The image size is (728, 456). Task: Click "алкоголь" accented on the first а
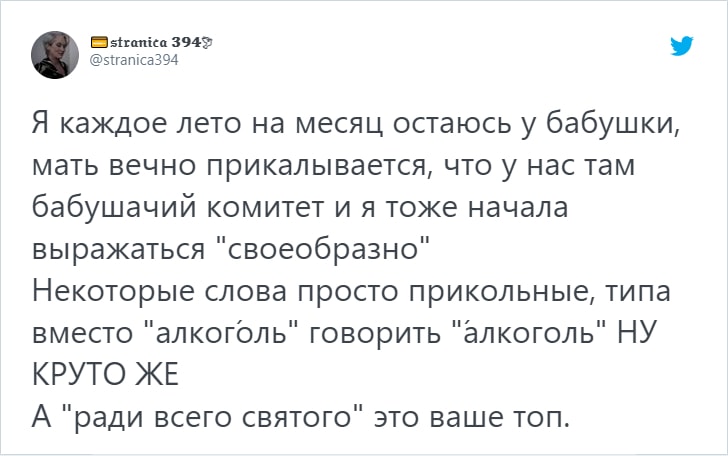[529, 332]
